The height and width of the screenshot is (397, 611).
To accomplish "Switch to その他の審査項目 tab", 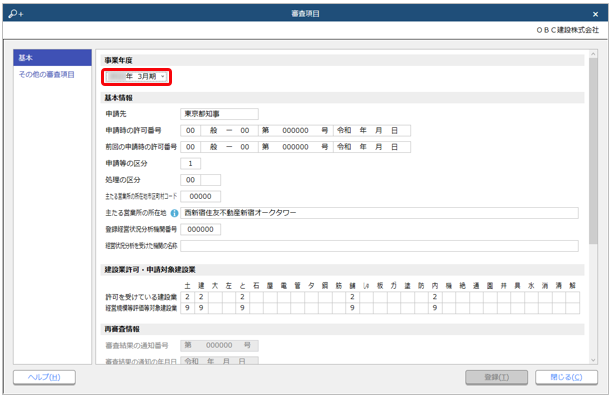I will [x=47, y=74].
